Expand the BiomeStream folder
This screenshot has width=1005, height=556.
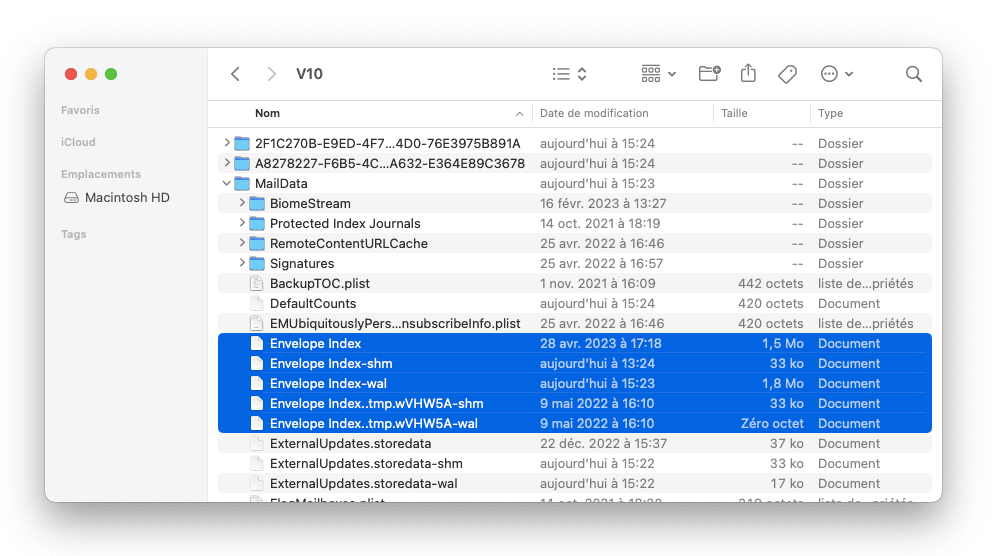[x=242, y=204]
